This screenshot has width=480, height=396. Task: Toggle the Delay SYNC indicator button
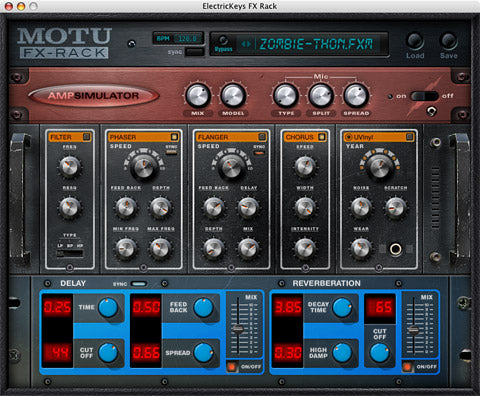[139, 284]
